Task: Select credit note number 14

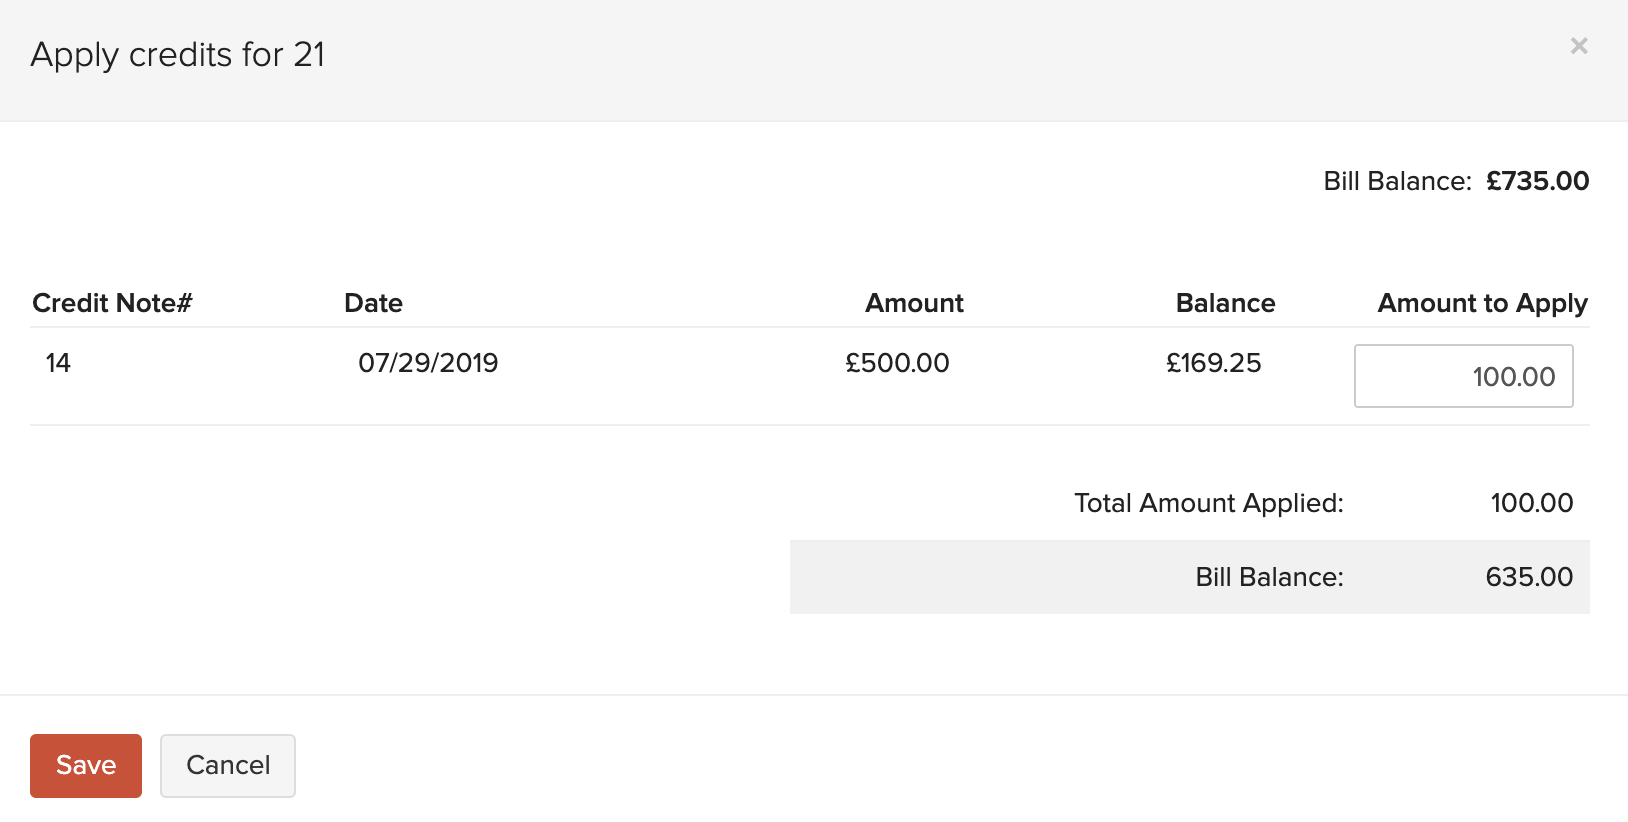Action: pyautogui.click(x=58, y=363)
